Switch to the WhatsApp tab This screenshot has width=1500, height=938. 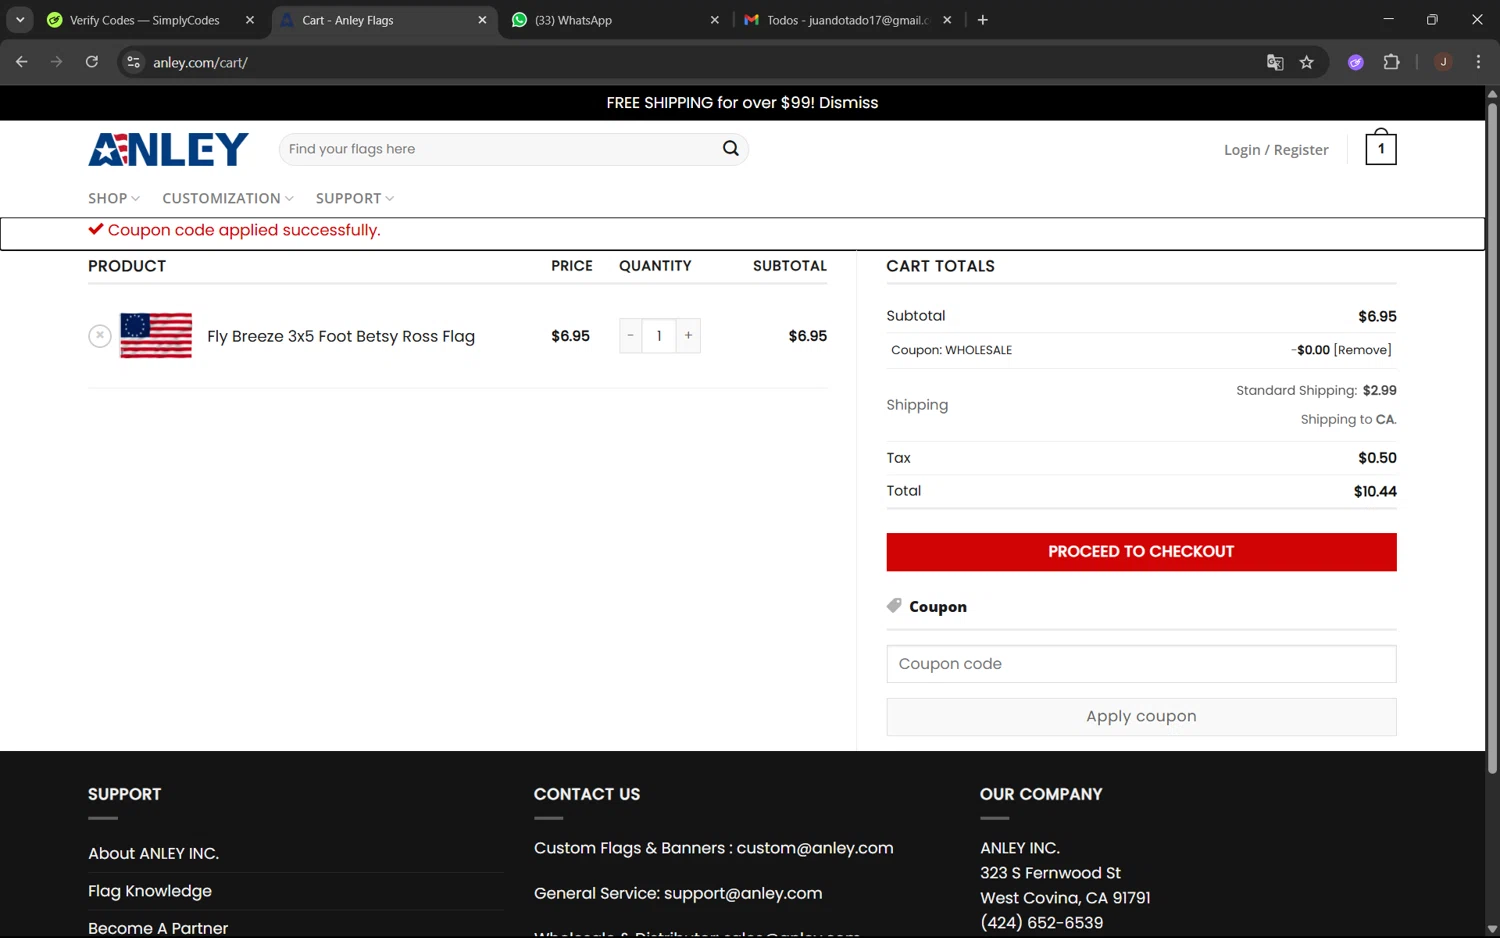(610, 20)
